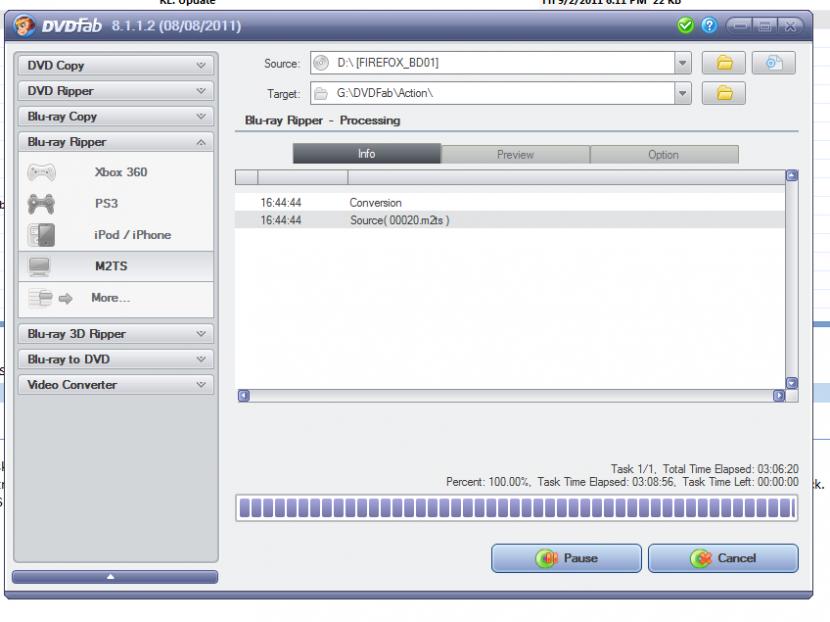Switch to the Info tab

(367, 154)
